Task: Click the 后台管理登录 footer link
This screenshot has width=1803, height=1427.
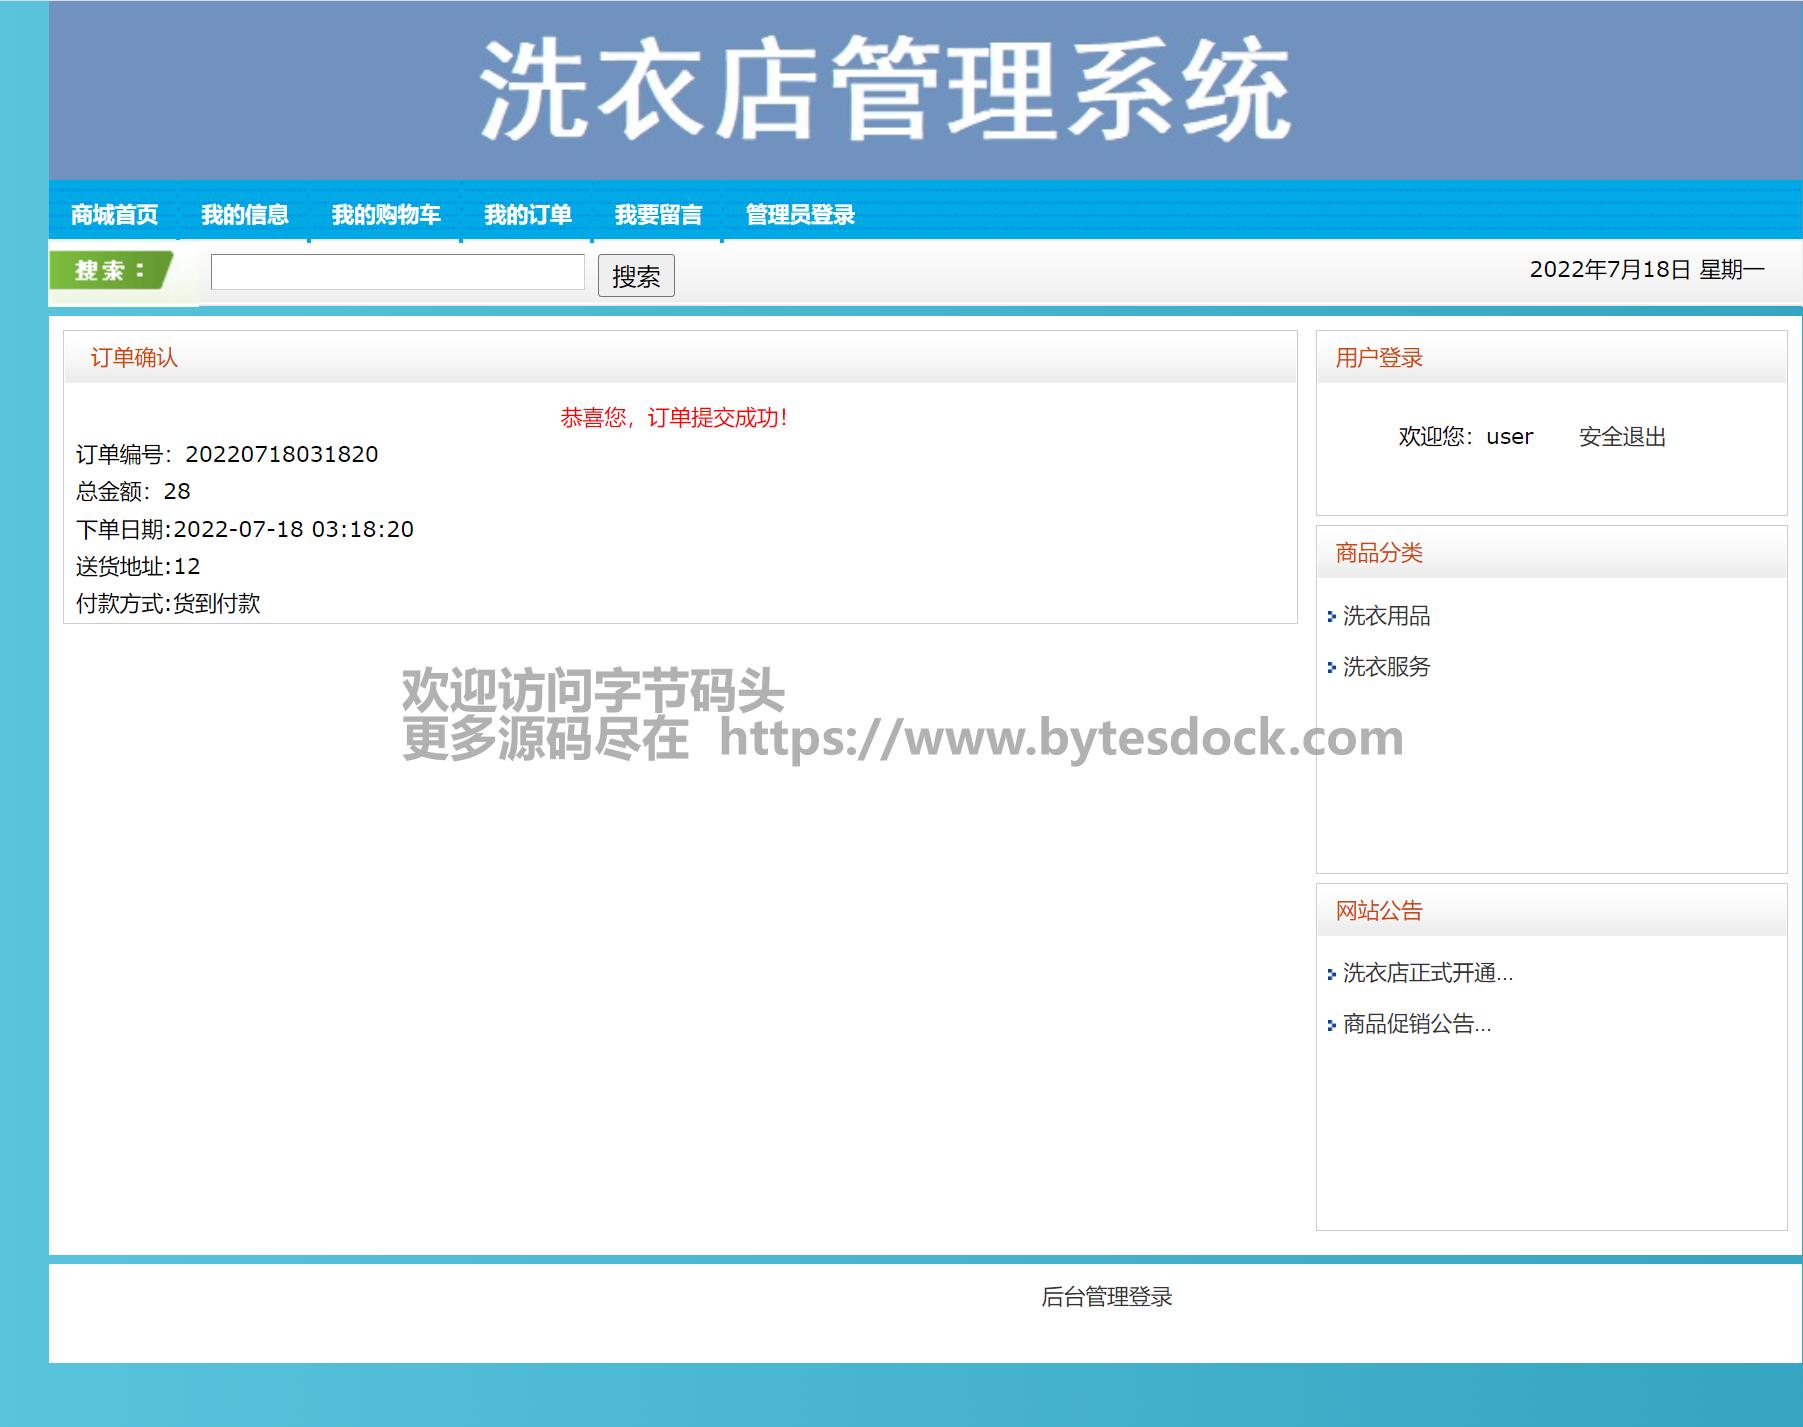Action: click(1106, 1297)
